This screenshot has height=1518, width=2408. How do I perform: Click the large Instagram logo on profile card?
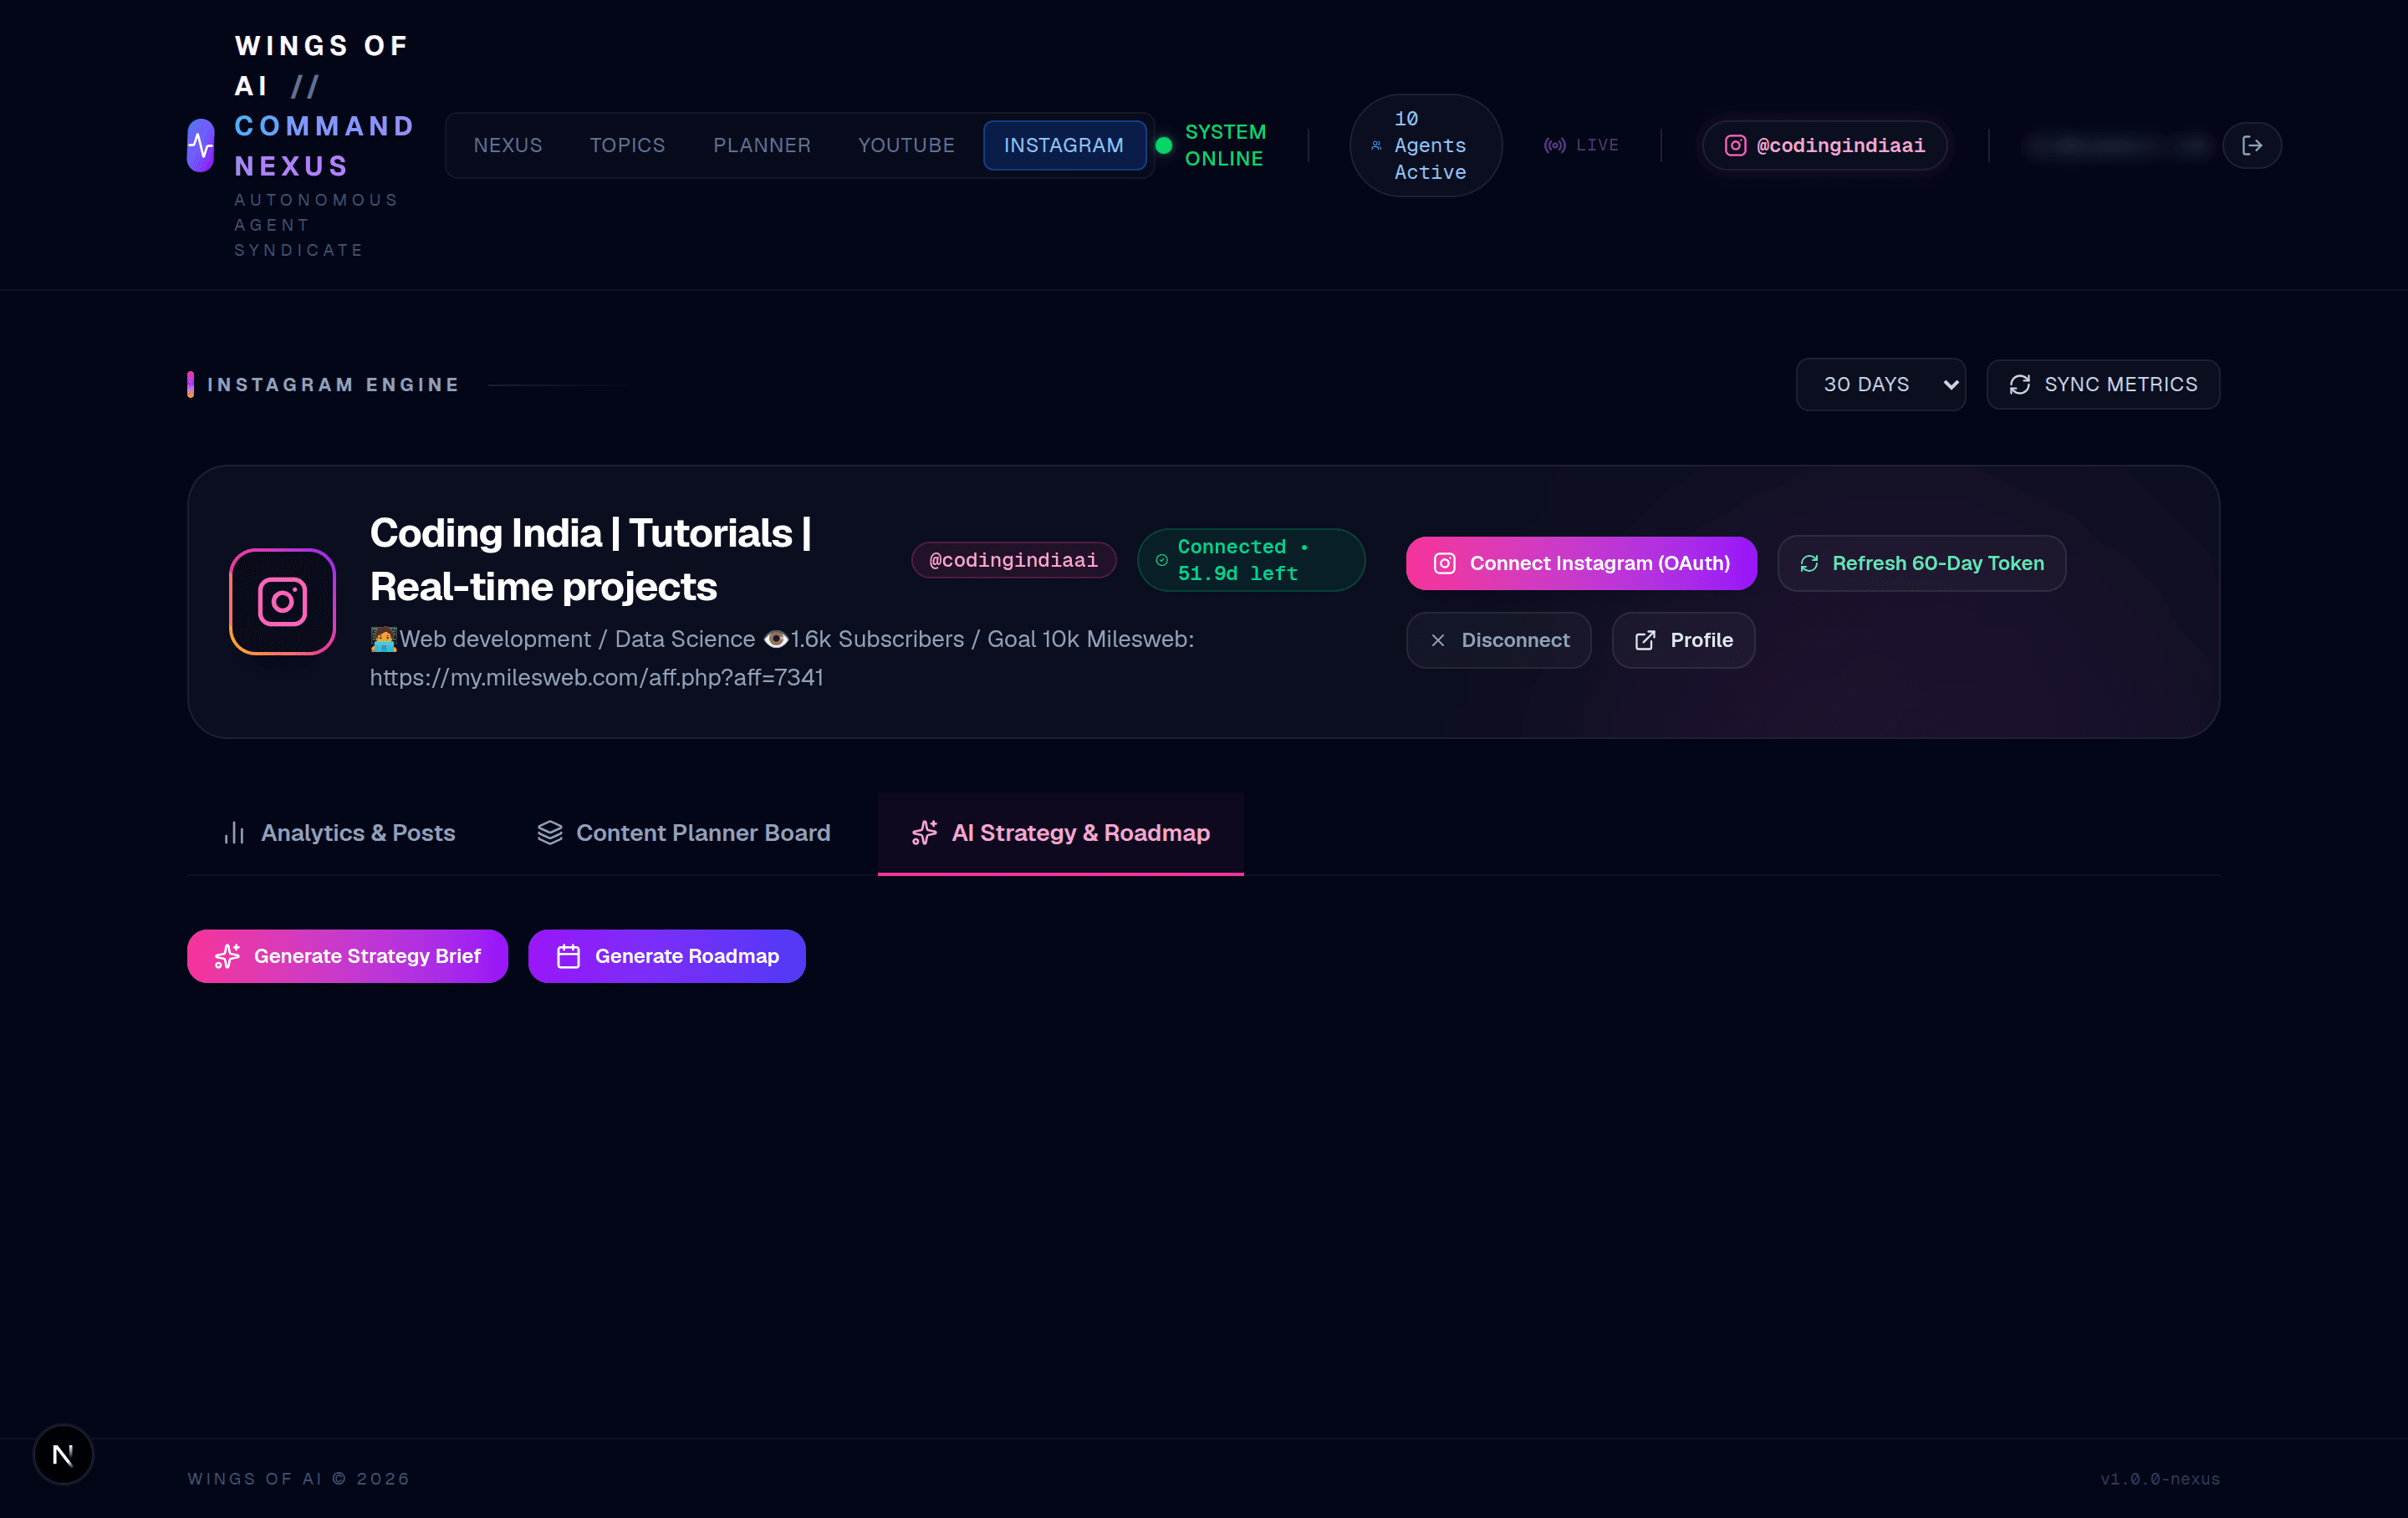point(282,602)
